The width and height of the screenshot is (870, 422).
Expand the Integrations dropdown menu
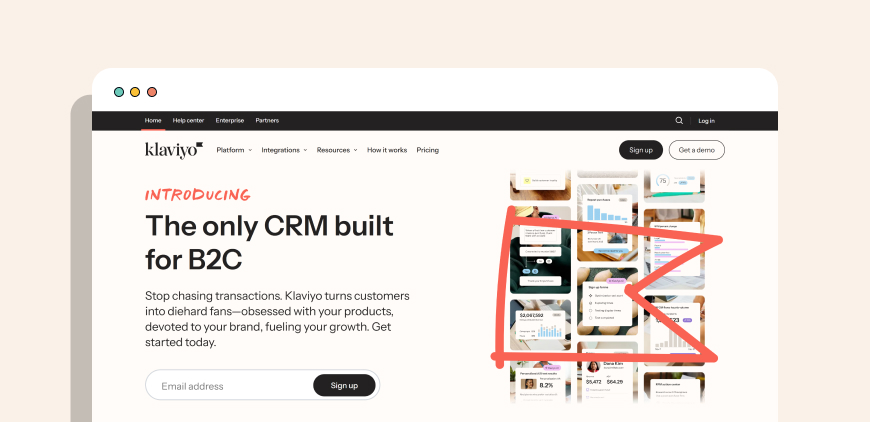[284, 150]
